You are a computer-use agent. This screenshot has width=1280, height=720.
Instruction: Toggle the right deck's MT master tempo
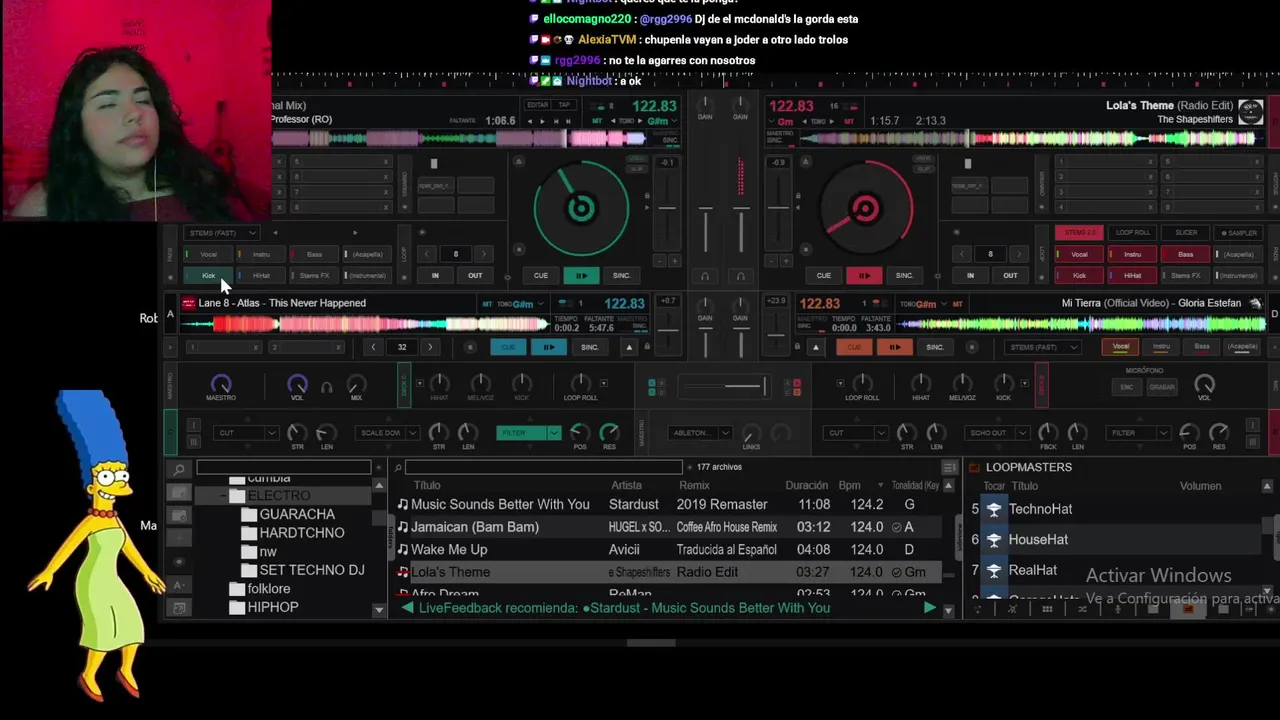pyautogui.click(x=849, y=121)
